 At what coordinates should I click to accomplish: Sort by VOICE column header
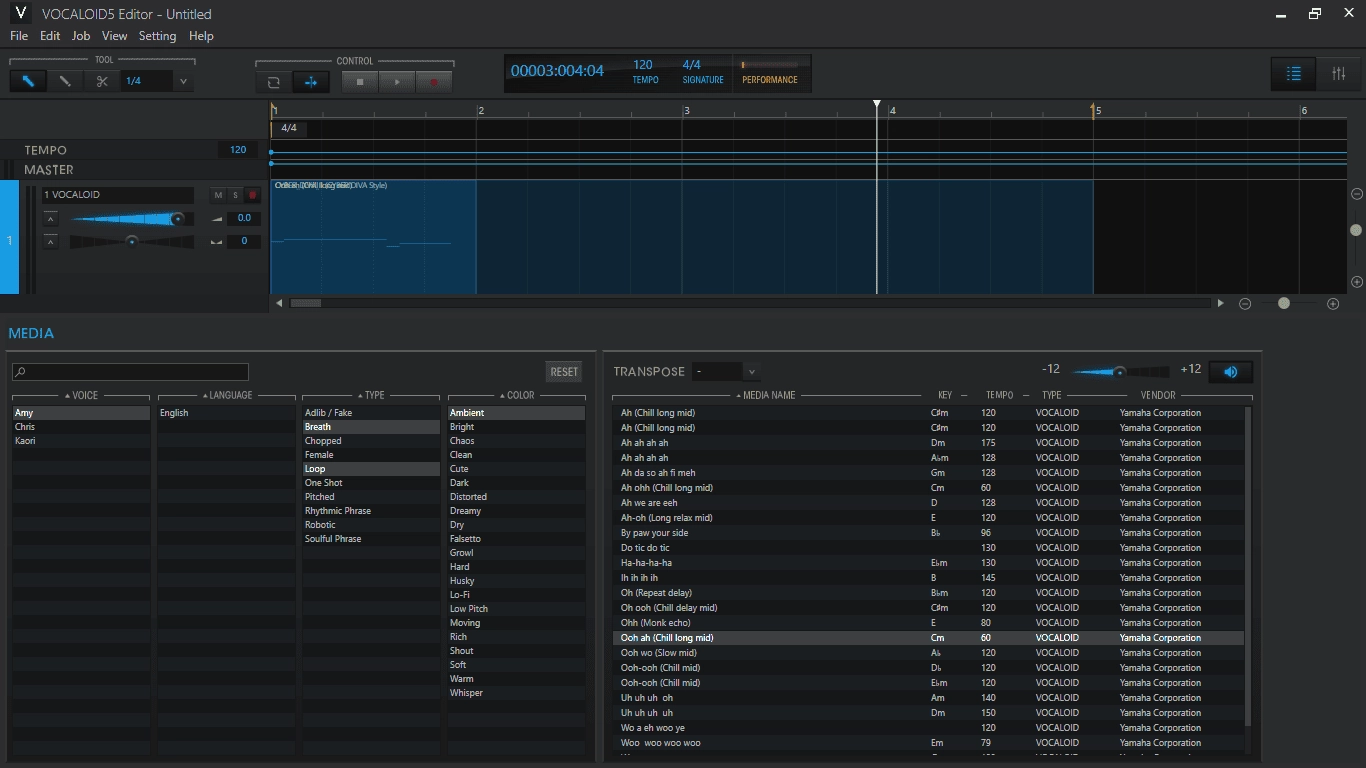click(x=81, y=396)
